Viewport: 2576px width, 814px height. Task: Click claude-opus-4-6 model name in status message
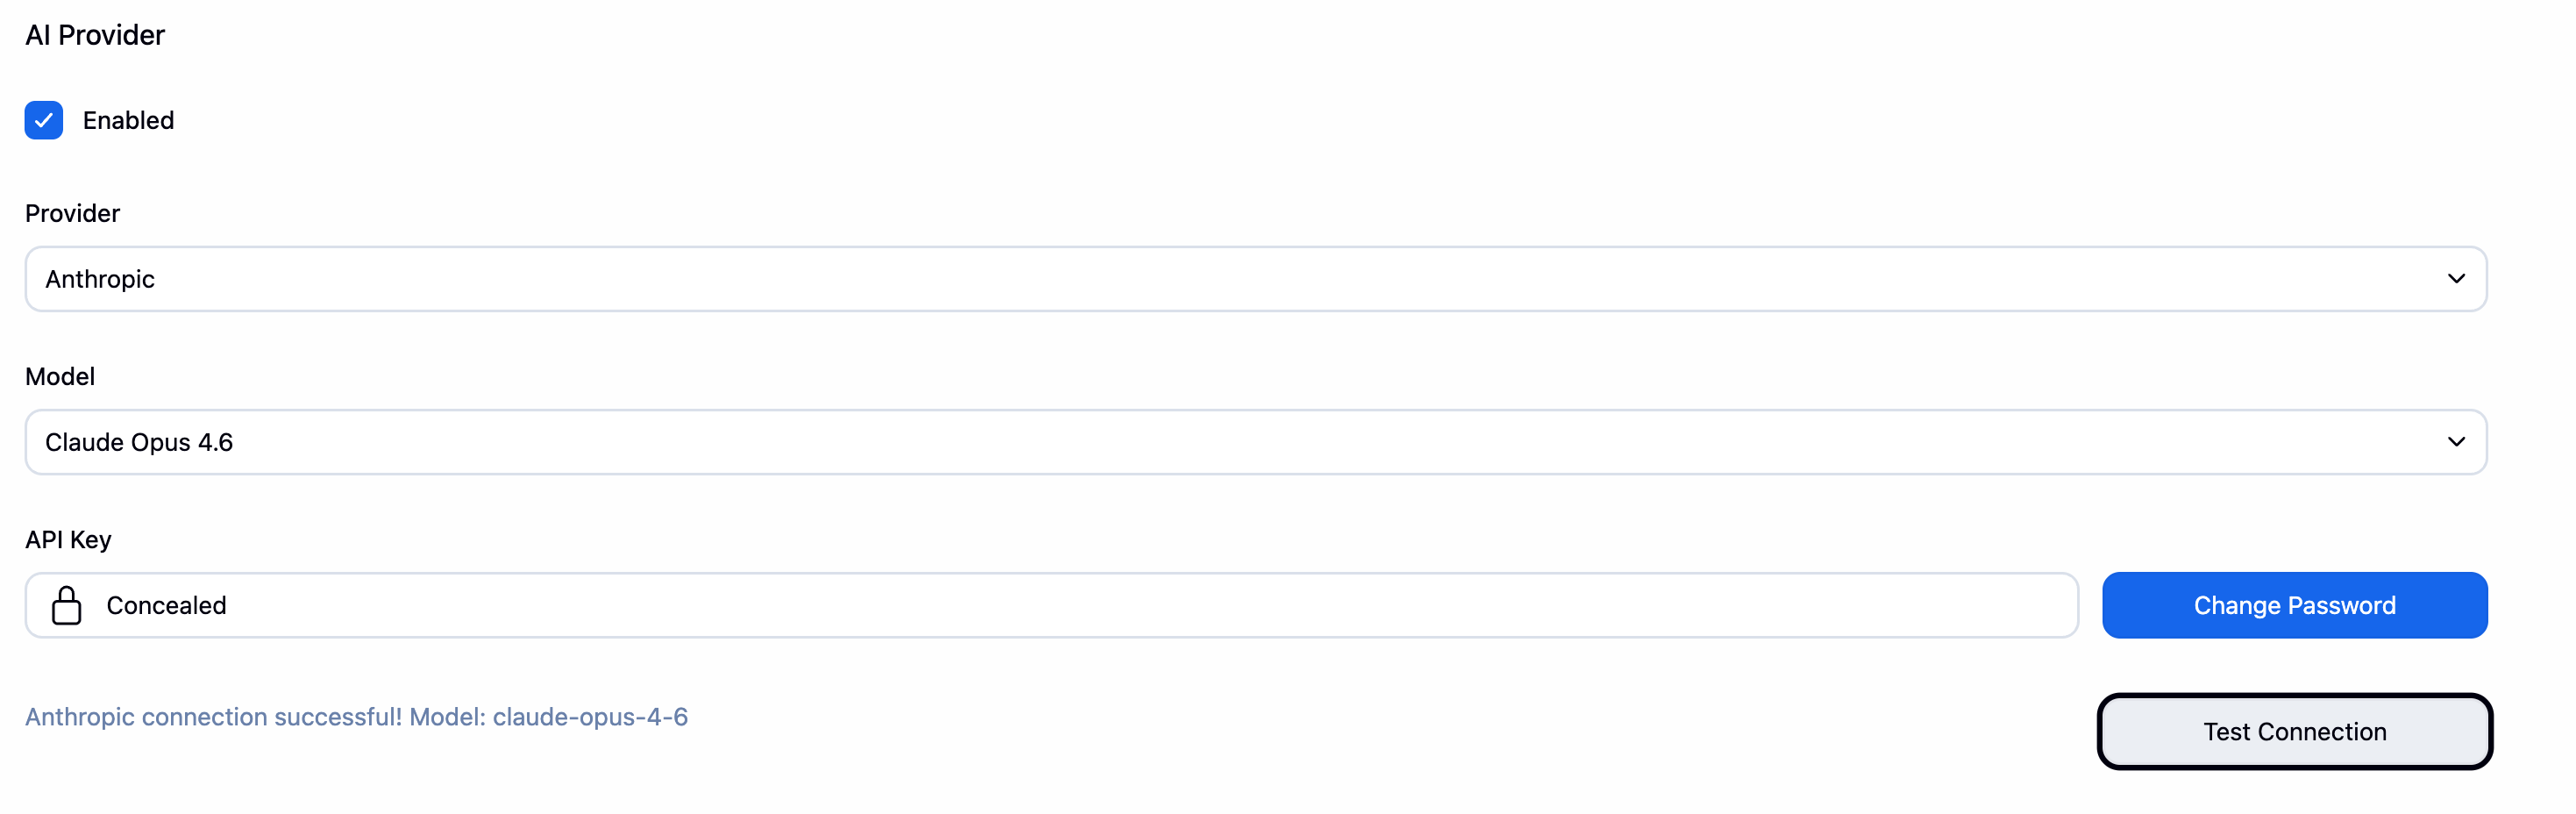(x=590, y=717)
